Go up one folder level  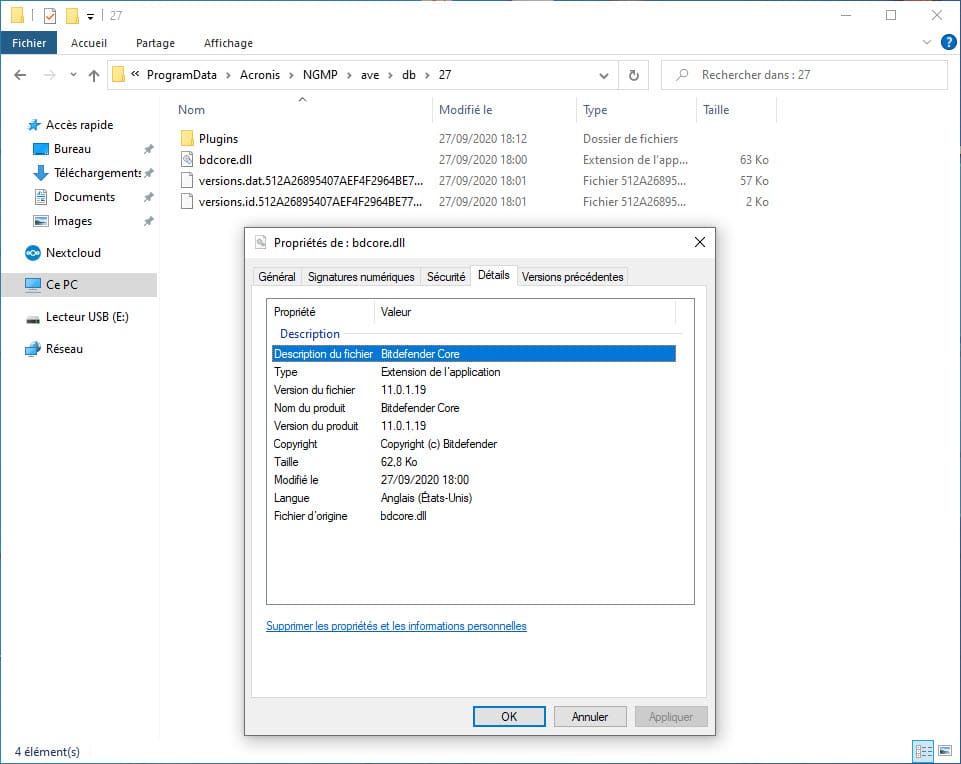(x=94, y=75)
